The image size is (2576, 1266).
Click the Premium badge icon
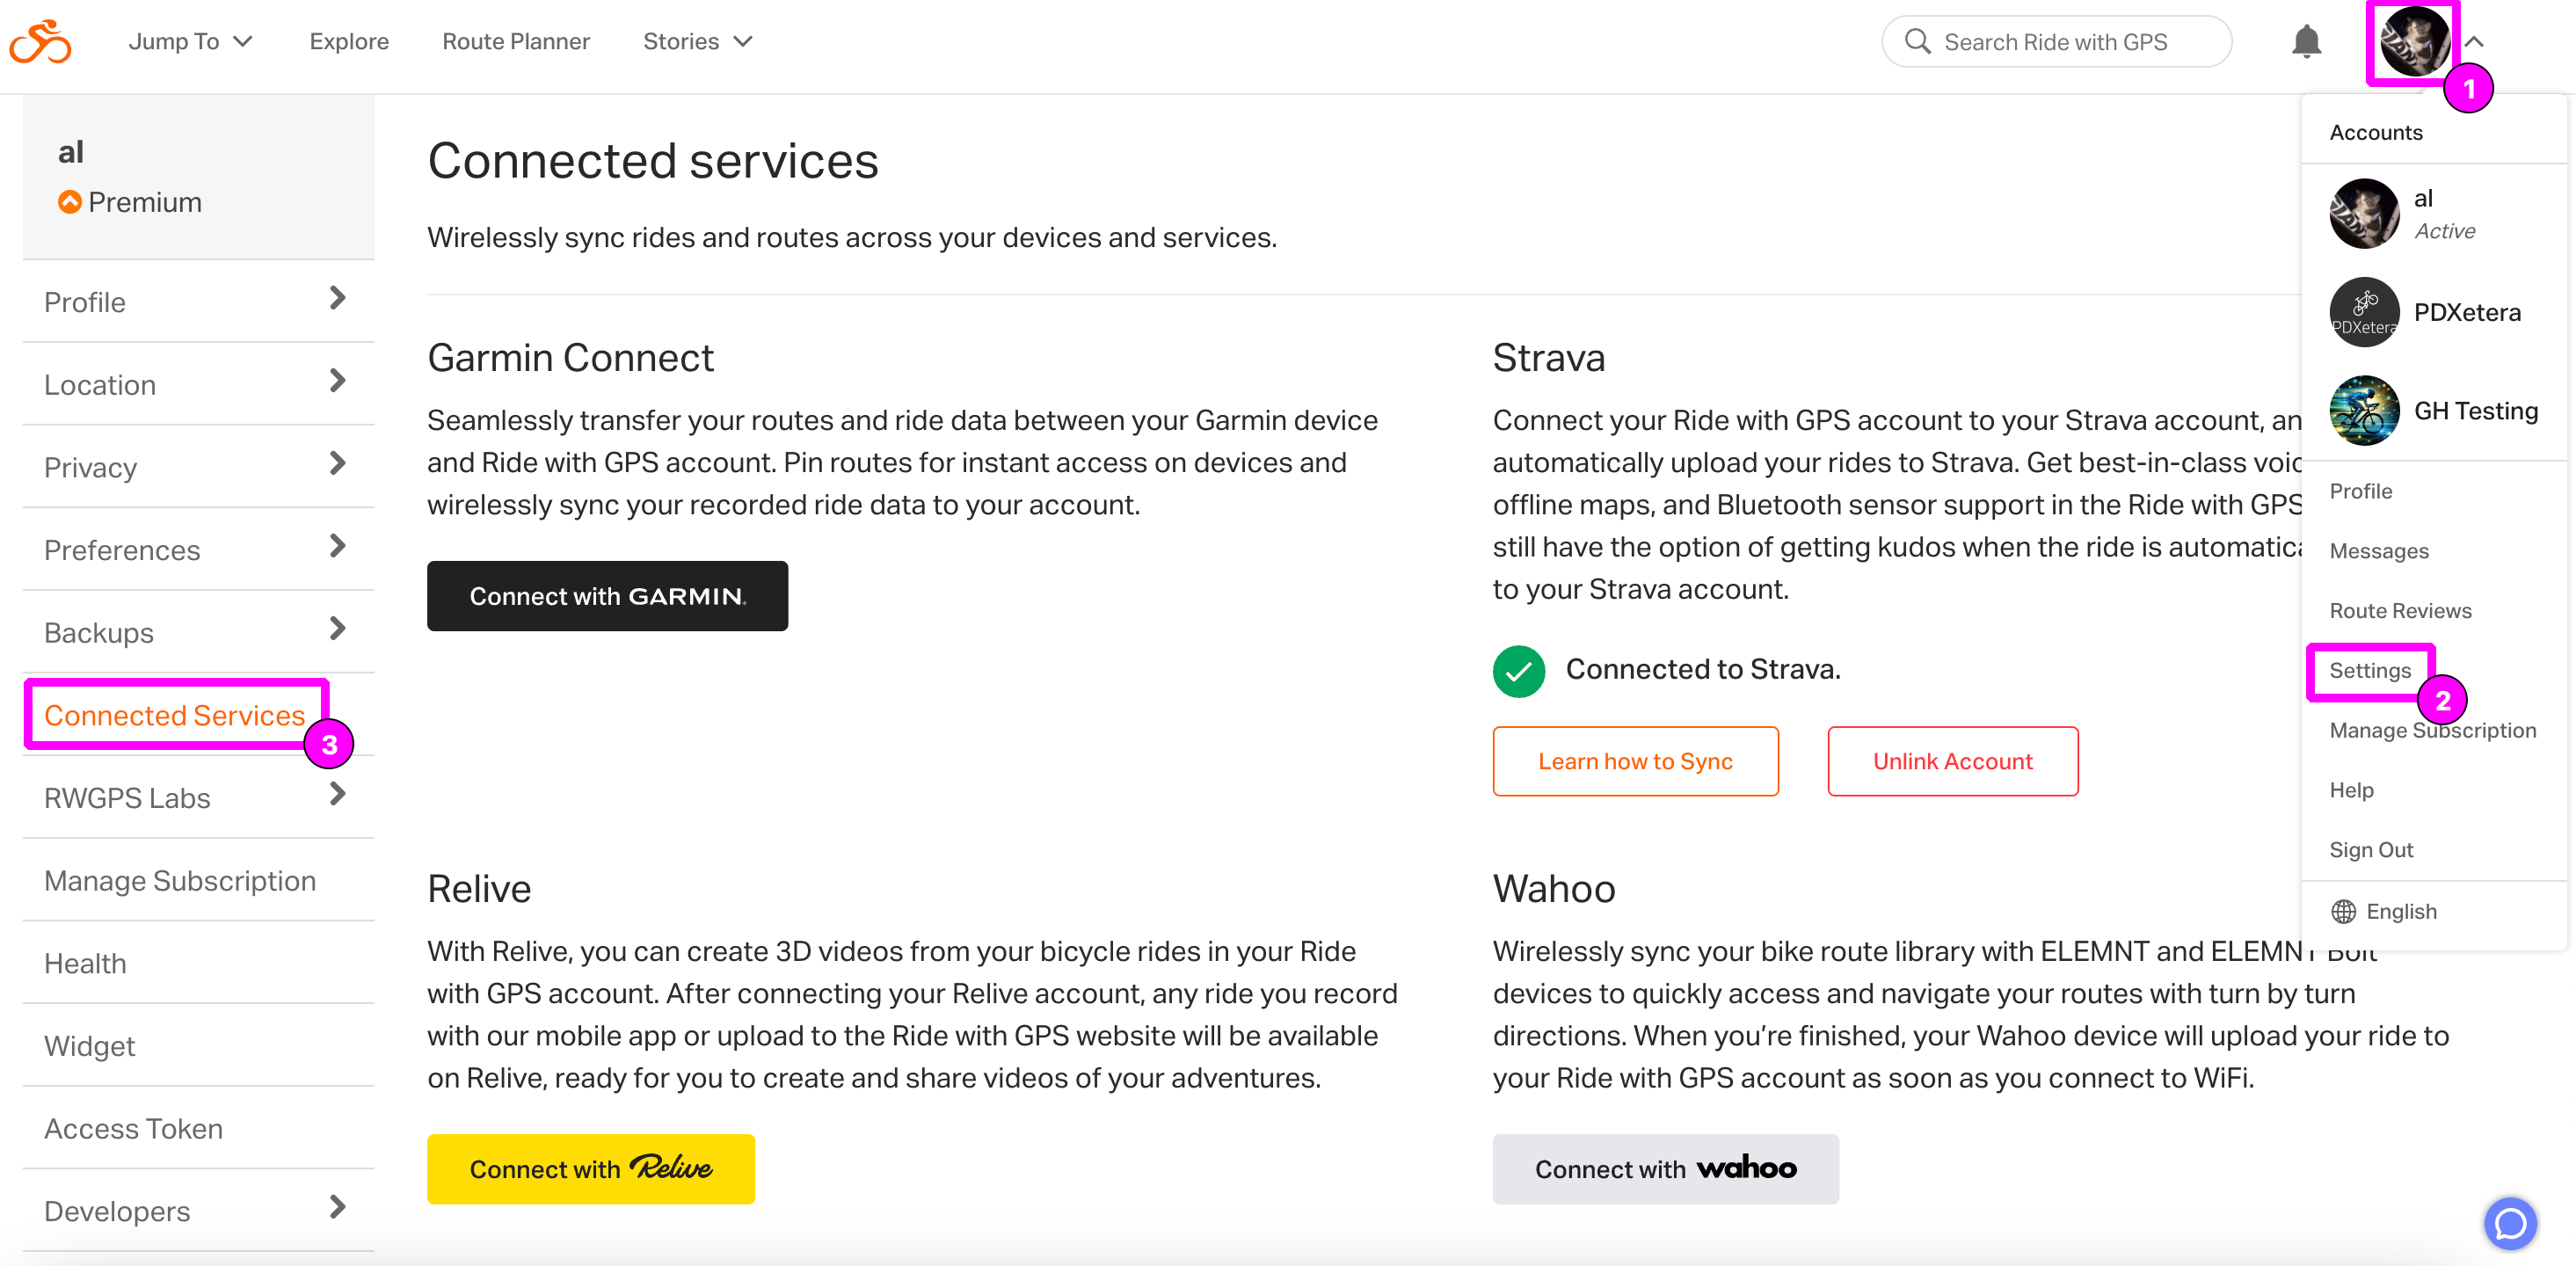[x=69, y=202]
